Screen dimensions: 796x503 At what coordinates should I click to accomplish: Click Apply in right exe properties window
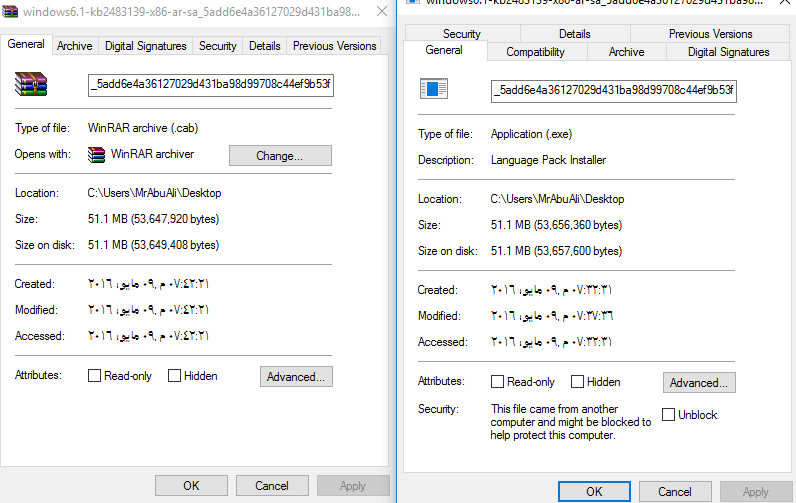pos(756,492)
